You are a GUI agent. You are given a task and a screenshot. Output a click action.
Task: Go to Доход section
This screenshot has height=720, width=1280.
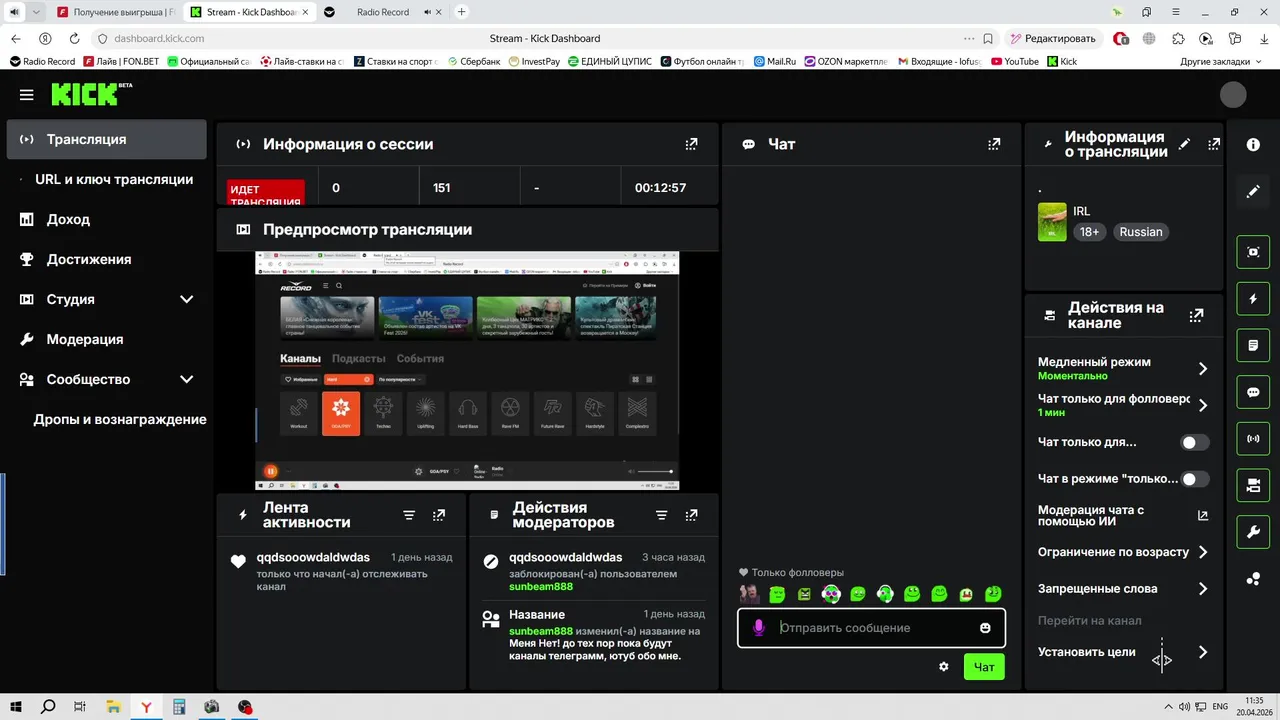pyautogui.click(x=106, y=219)
